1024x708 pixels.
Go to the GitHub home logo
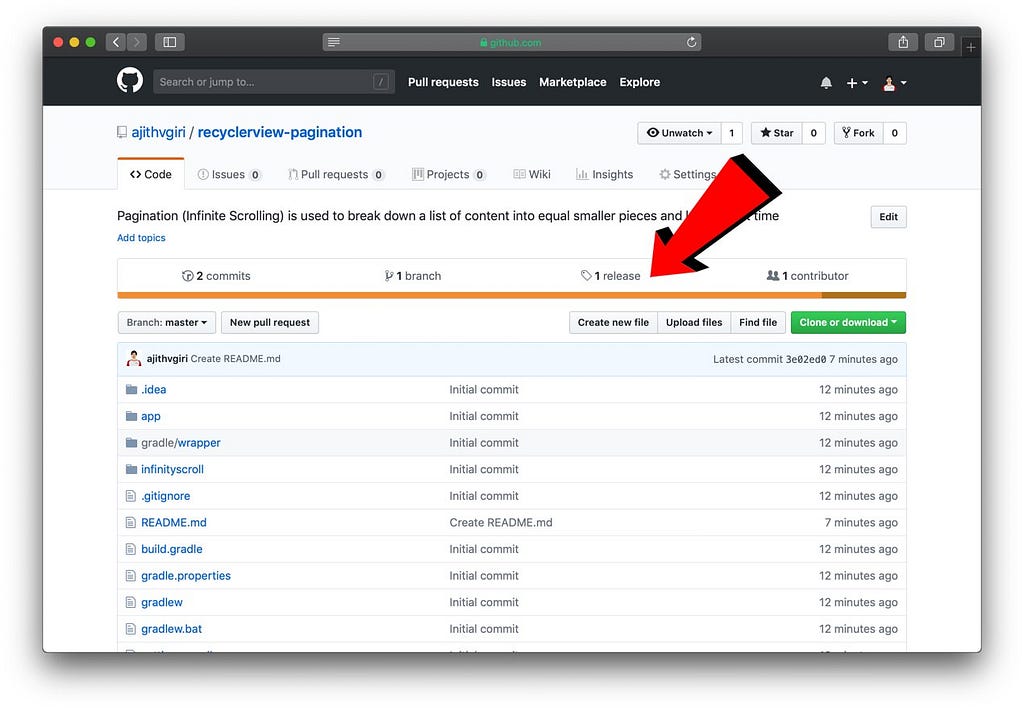130,81
